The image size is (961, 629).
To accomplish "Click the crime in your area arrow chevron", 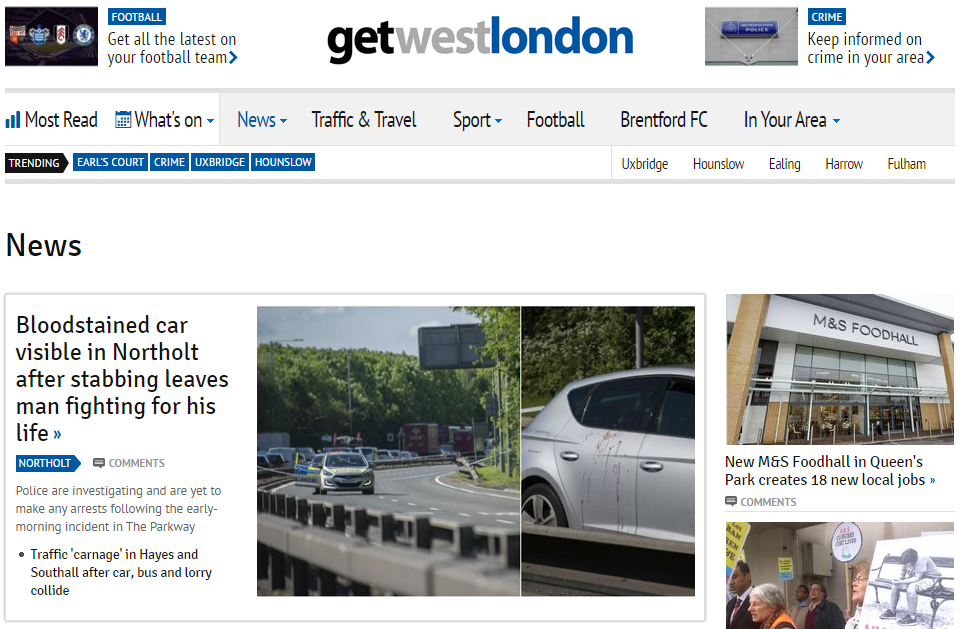I will pos(930,58).
